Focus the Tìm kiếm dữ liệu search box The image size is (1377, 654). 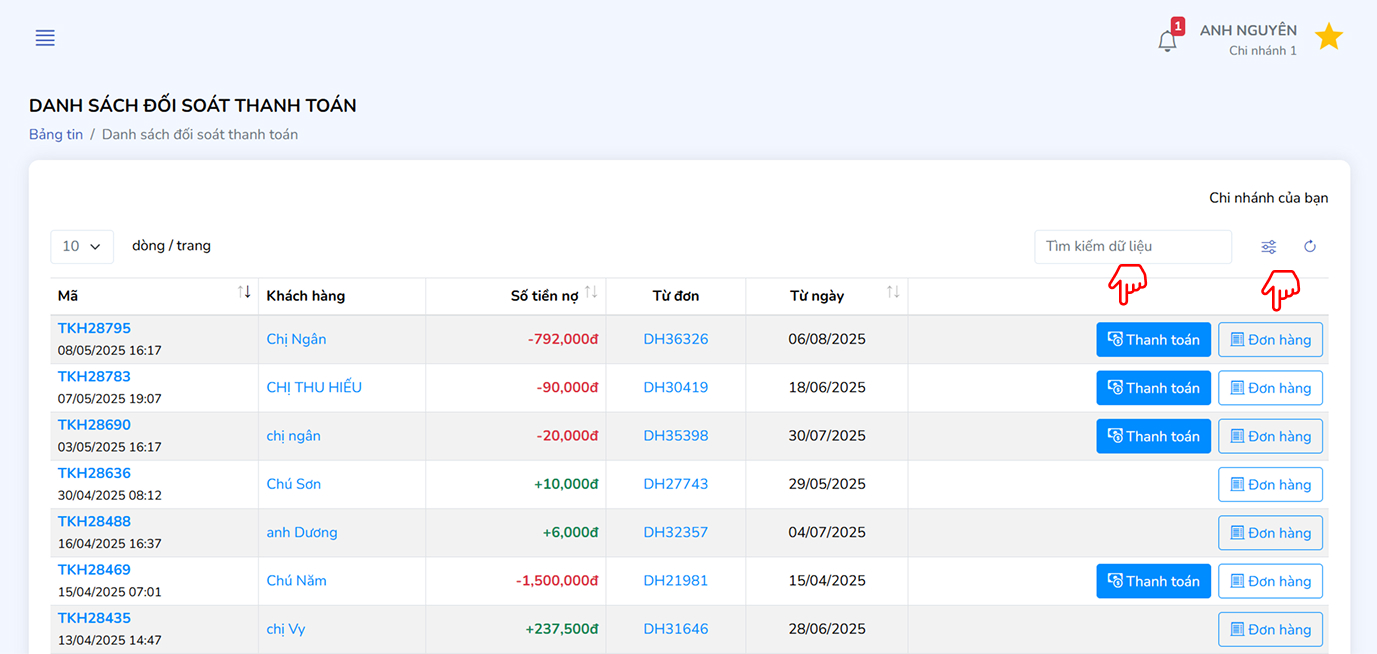tap(1132, 246)
